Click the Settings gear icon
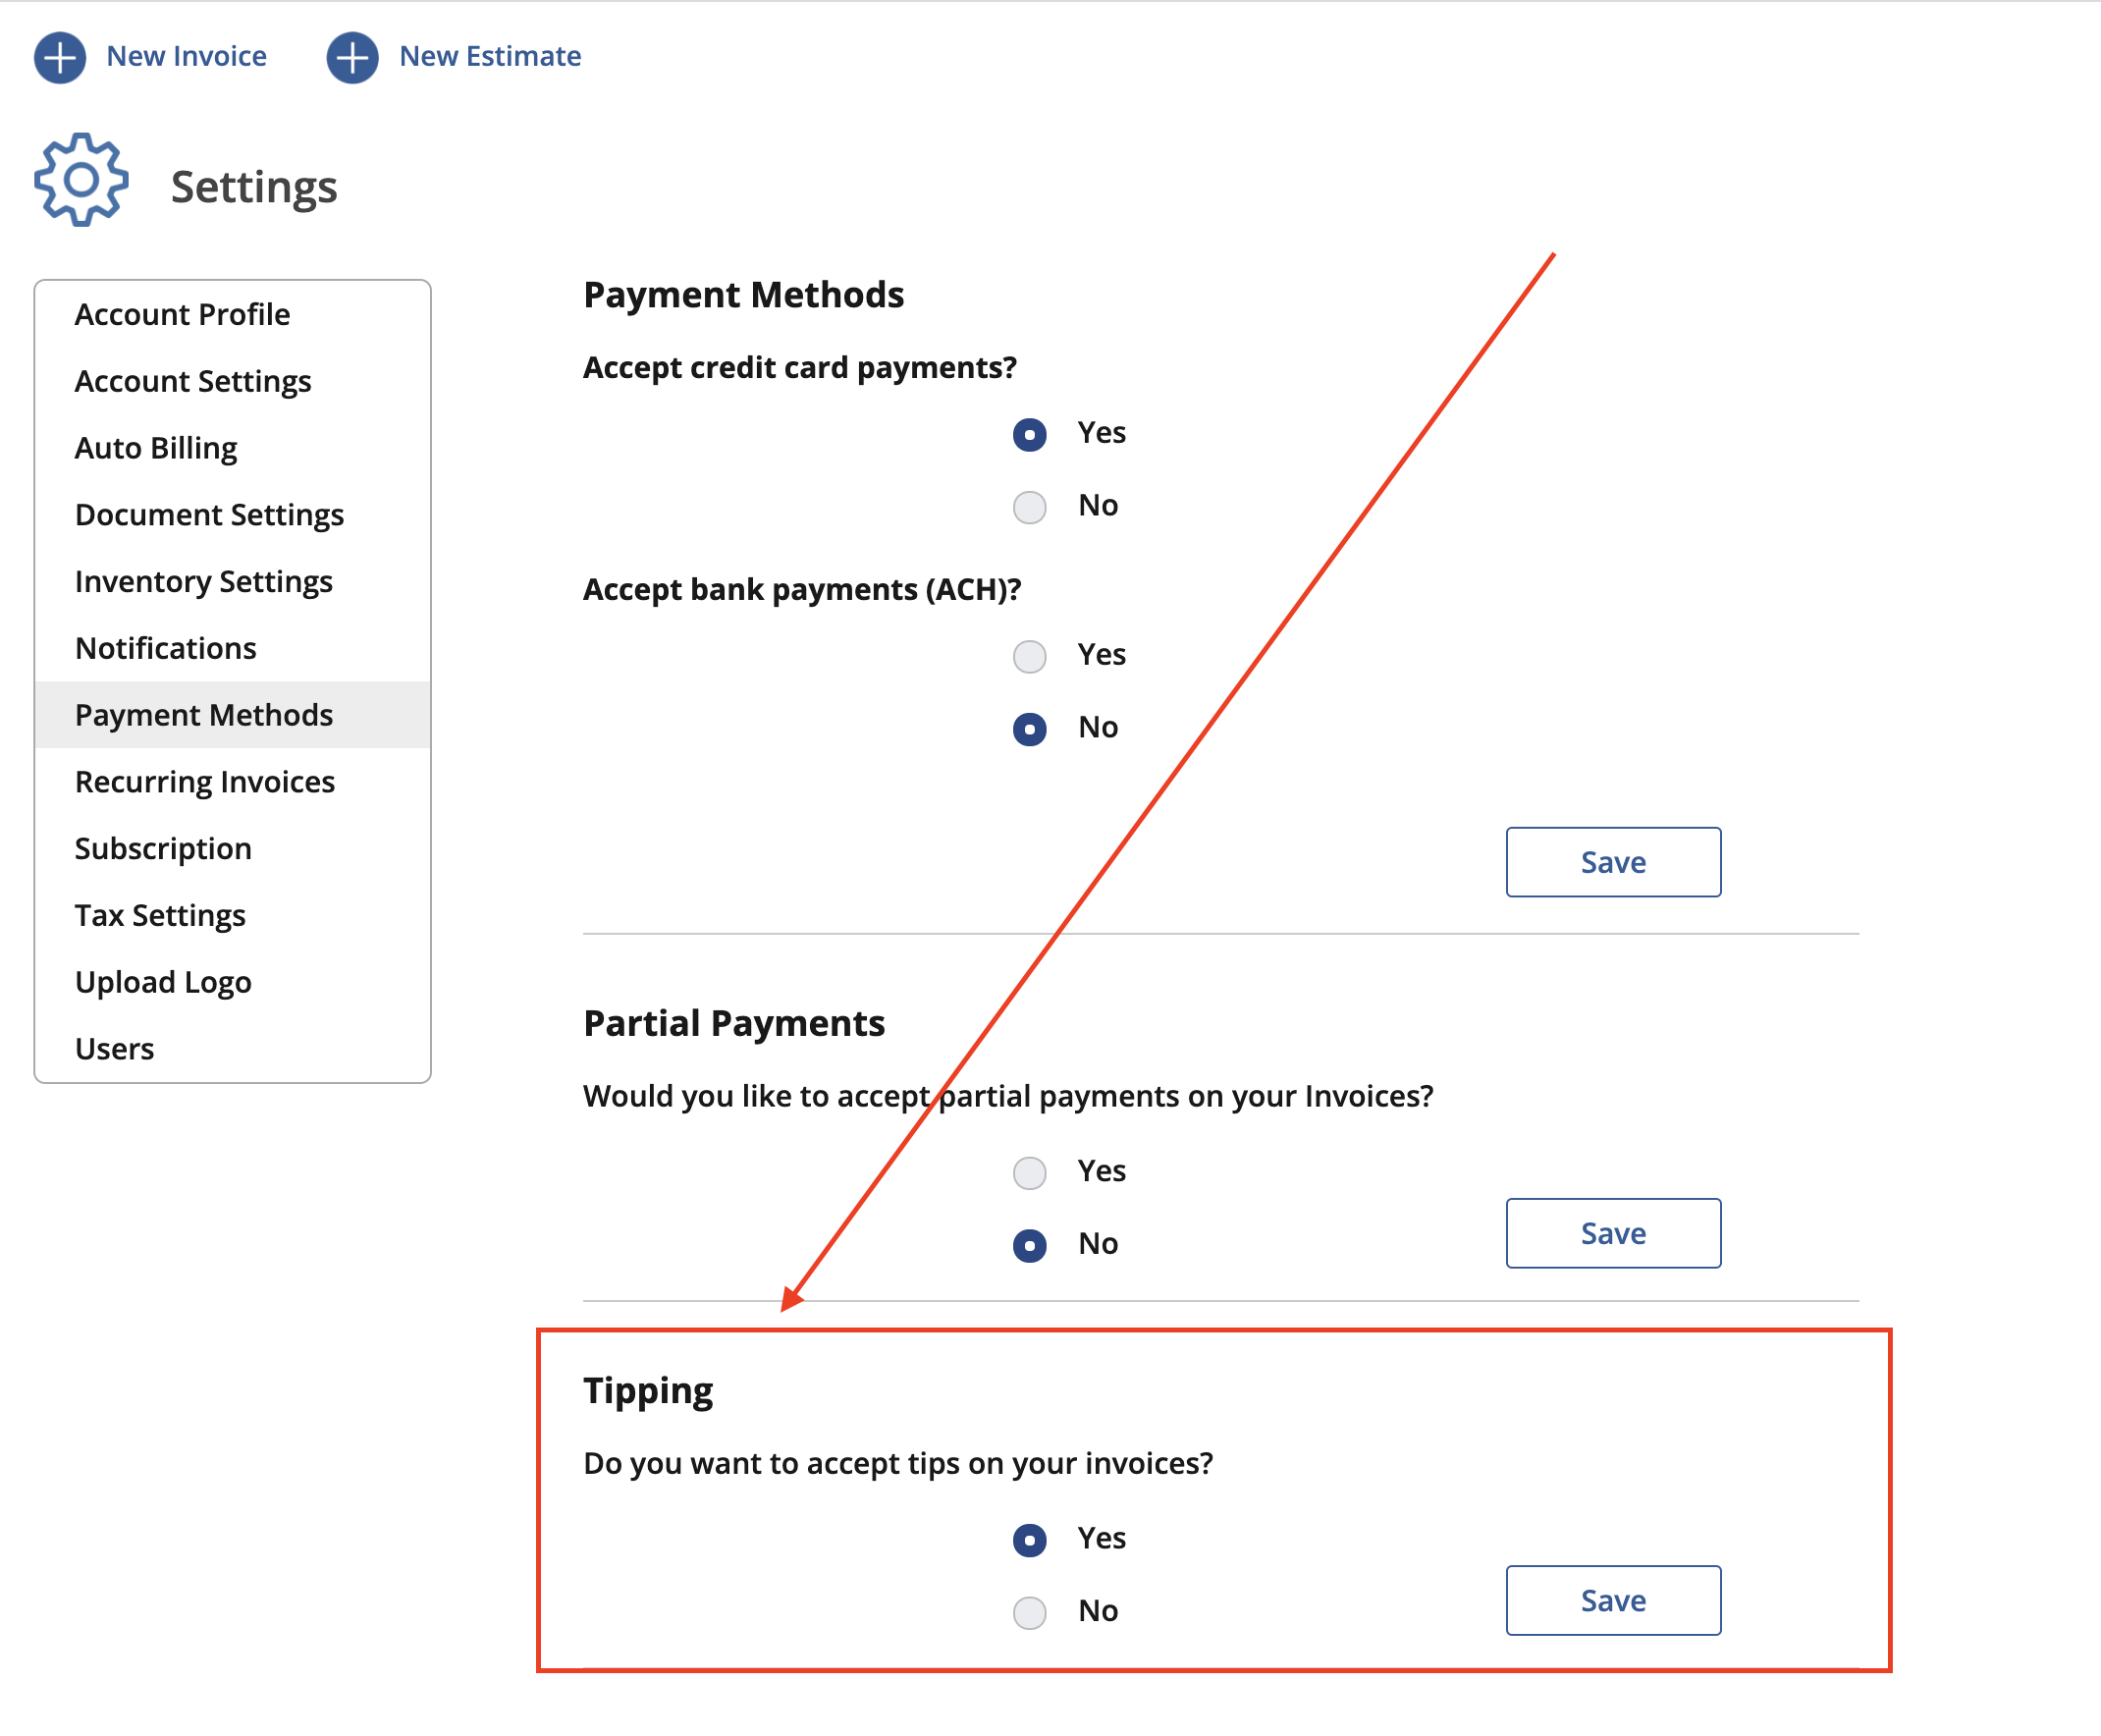This screenshot has width=2101, height=1736. click(80, 181)
